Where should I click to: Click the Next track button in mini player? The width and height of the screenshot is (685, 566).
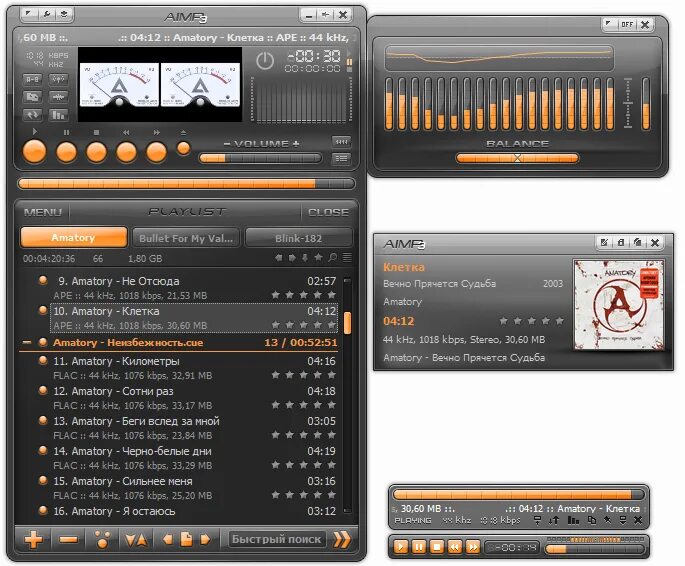[x=472, y=547]
